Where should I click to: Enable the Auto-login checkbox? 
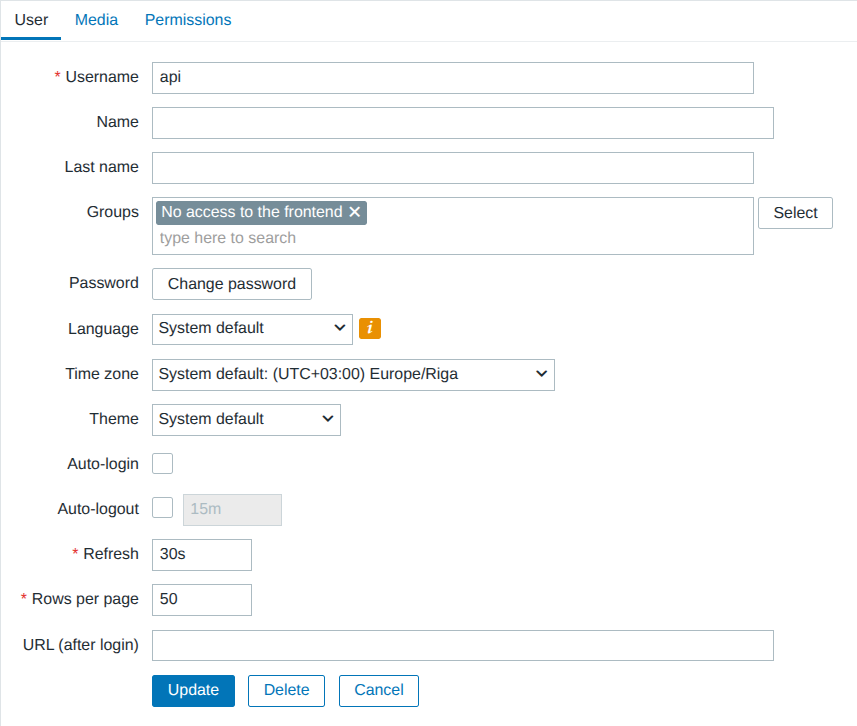coord(162,463)
